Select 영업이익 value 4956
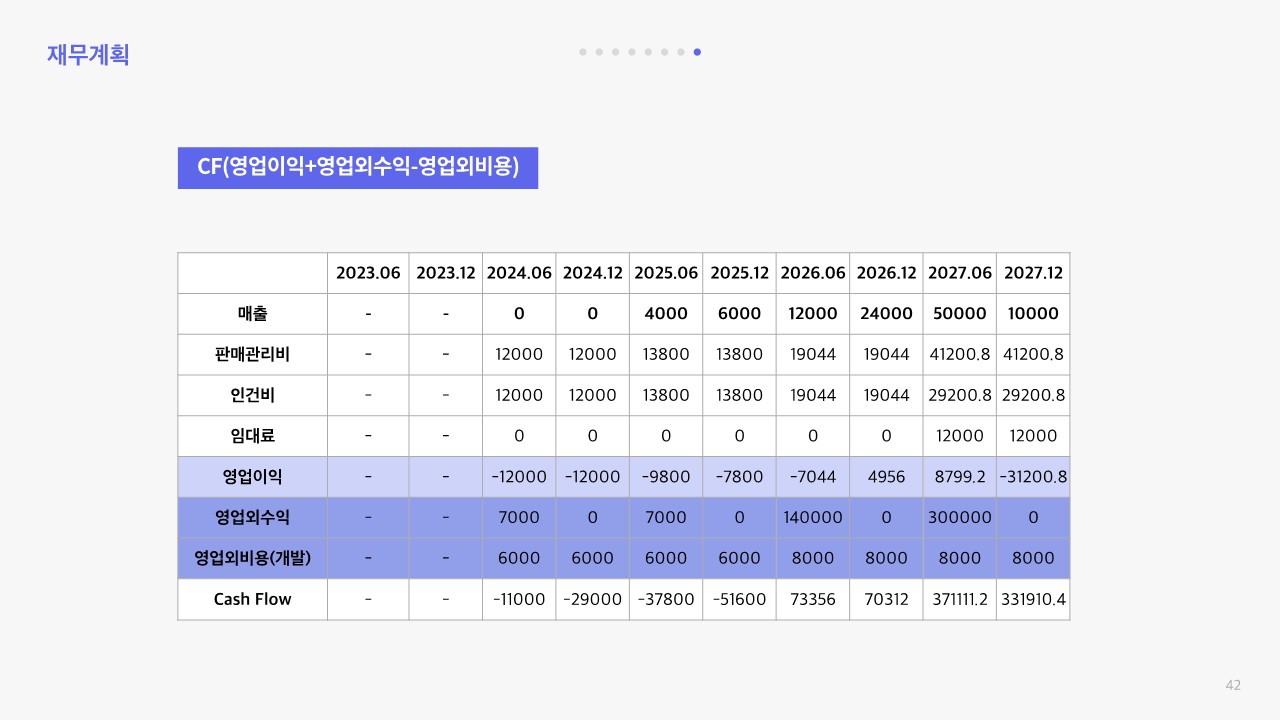This screenshot has height=720, width=1280. click(887, 477)
